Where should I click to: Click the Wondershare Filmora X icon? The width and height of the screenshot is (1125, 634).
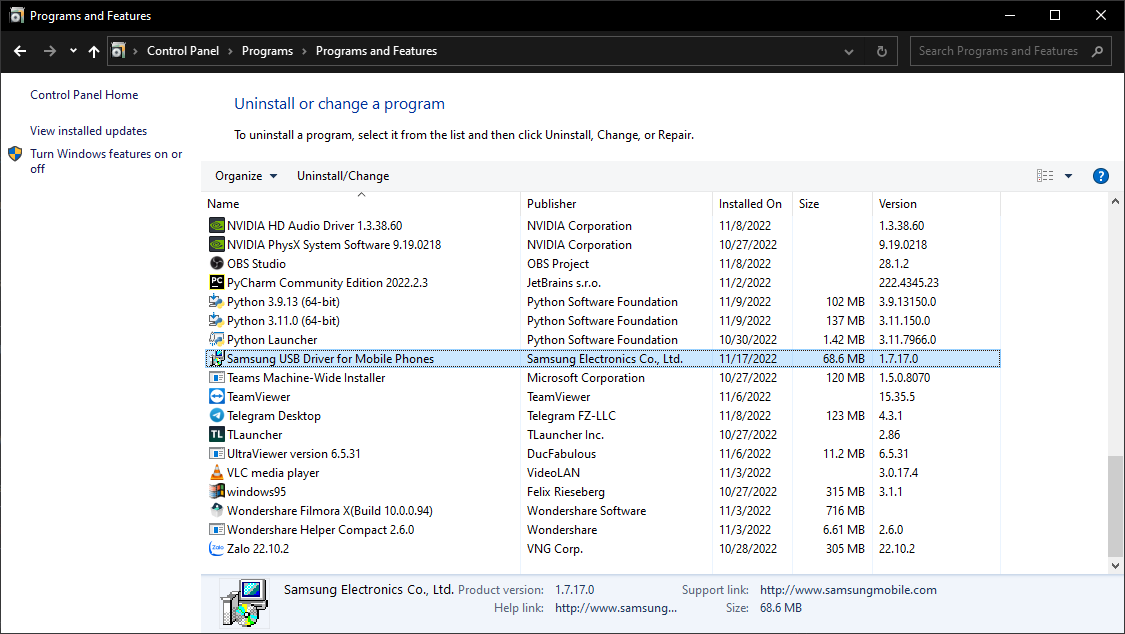coord(217,511)
